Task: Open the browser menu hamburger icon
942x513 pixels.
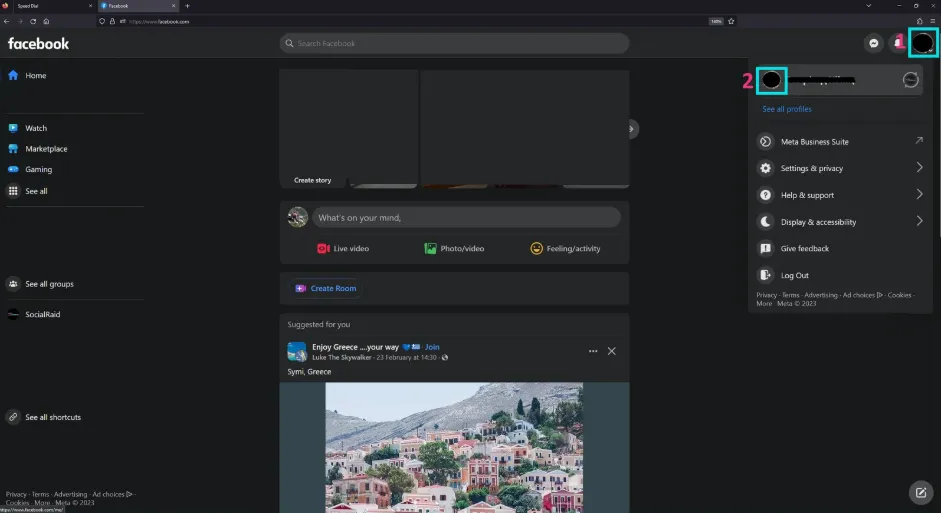Action: tap(933, 21)
